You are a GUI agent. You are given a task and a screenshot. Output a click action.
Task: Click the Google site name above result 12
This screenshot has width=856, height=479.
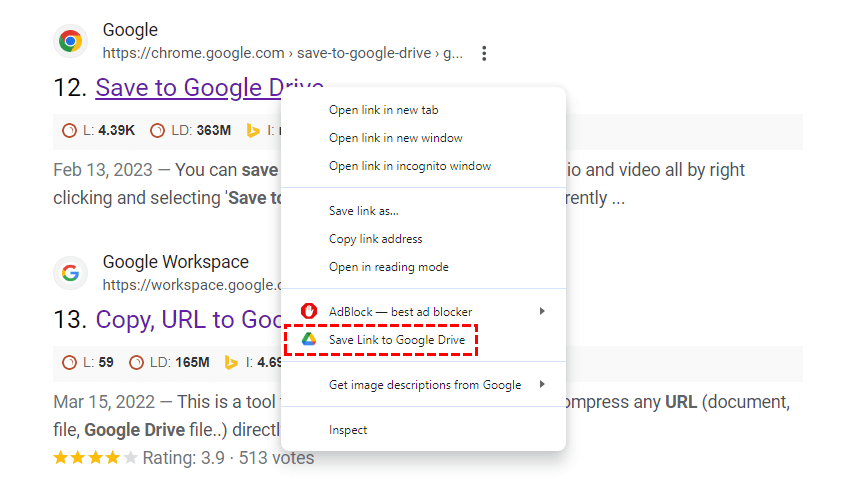tap(130, 29)
